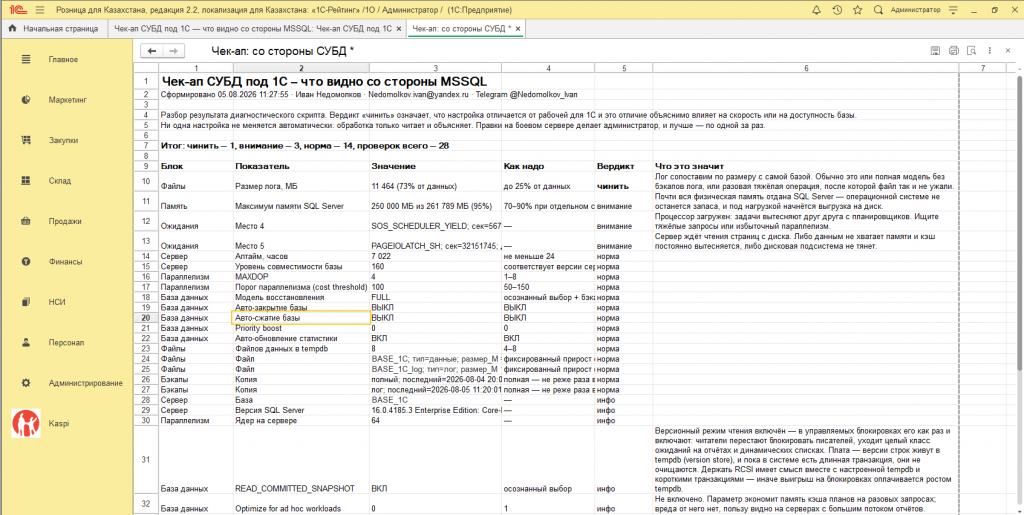Select the cell Ядер на сервере
The width and height of the screenshot is (1024, 515).
(x=300, y=420)
